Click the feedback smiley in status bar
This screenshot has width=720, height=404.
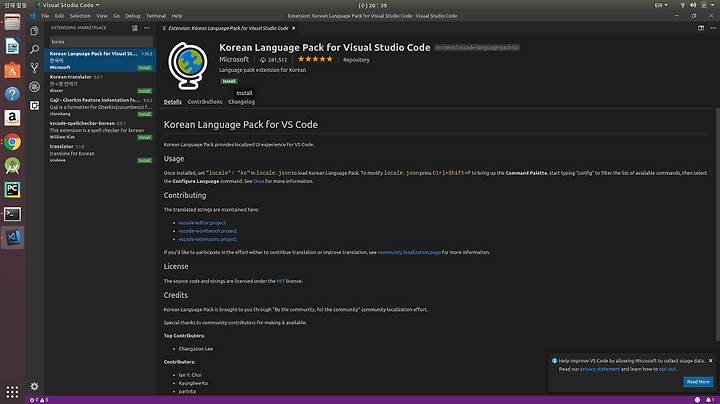[x=698, y=400]
